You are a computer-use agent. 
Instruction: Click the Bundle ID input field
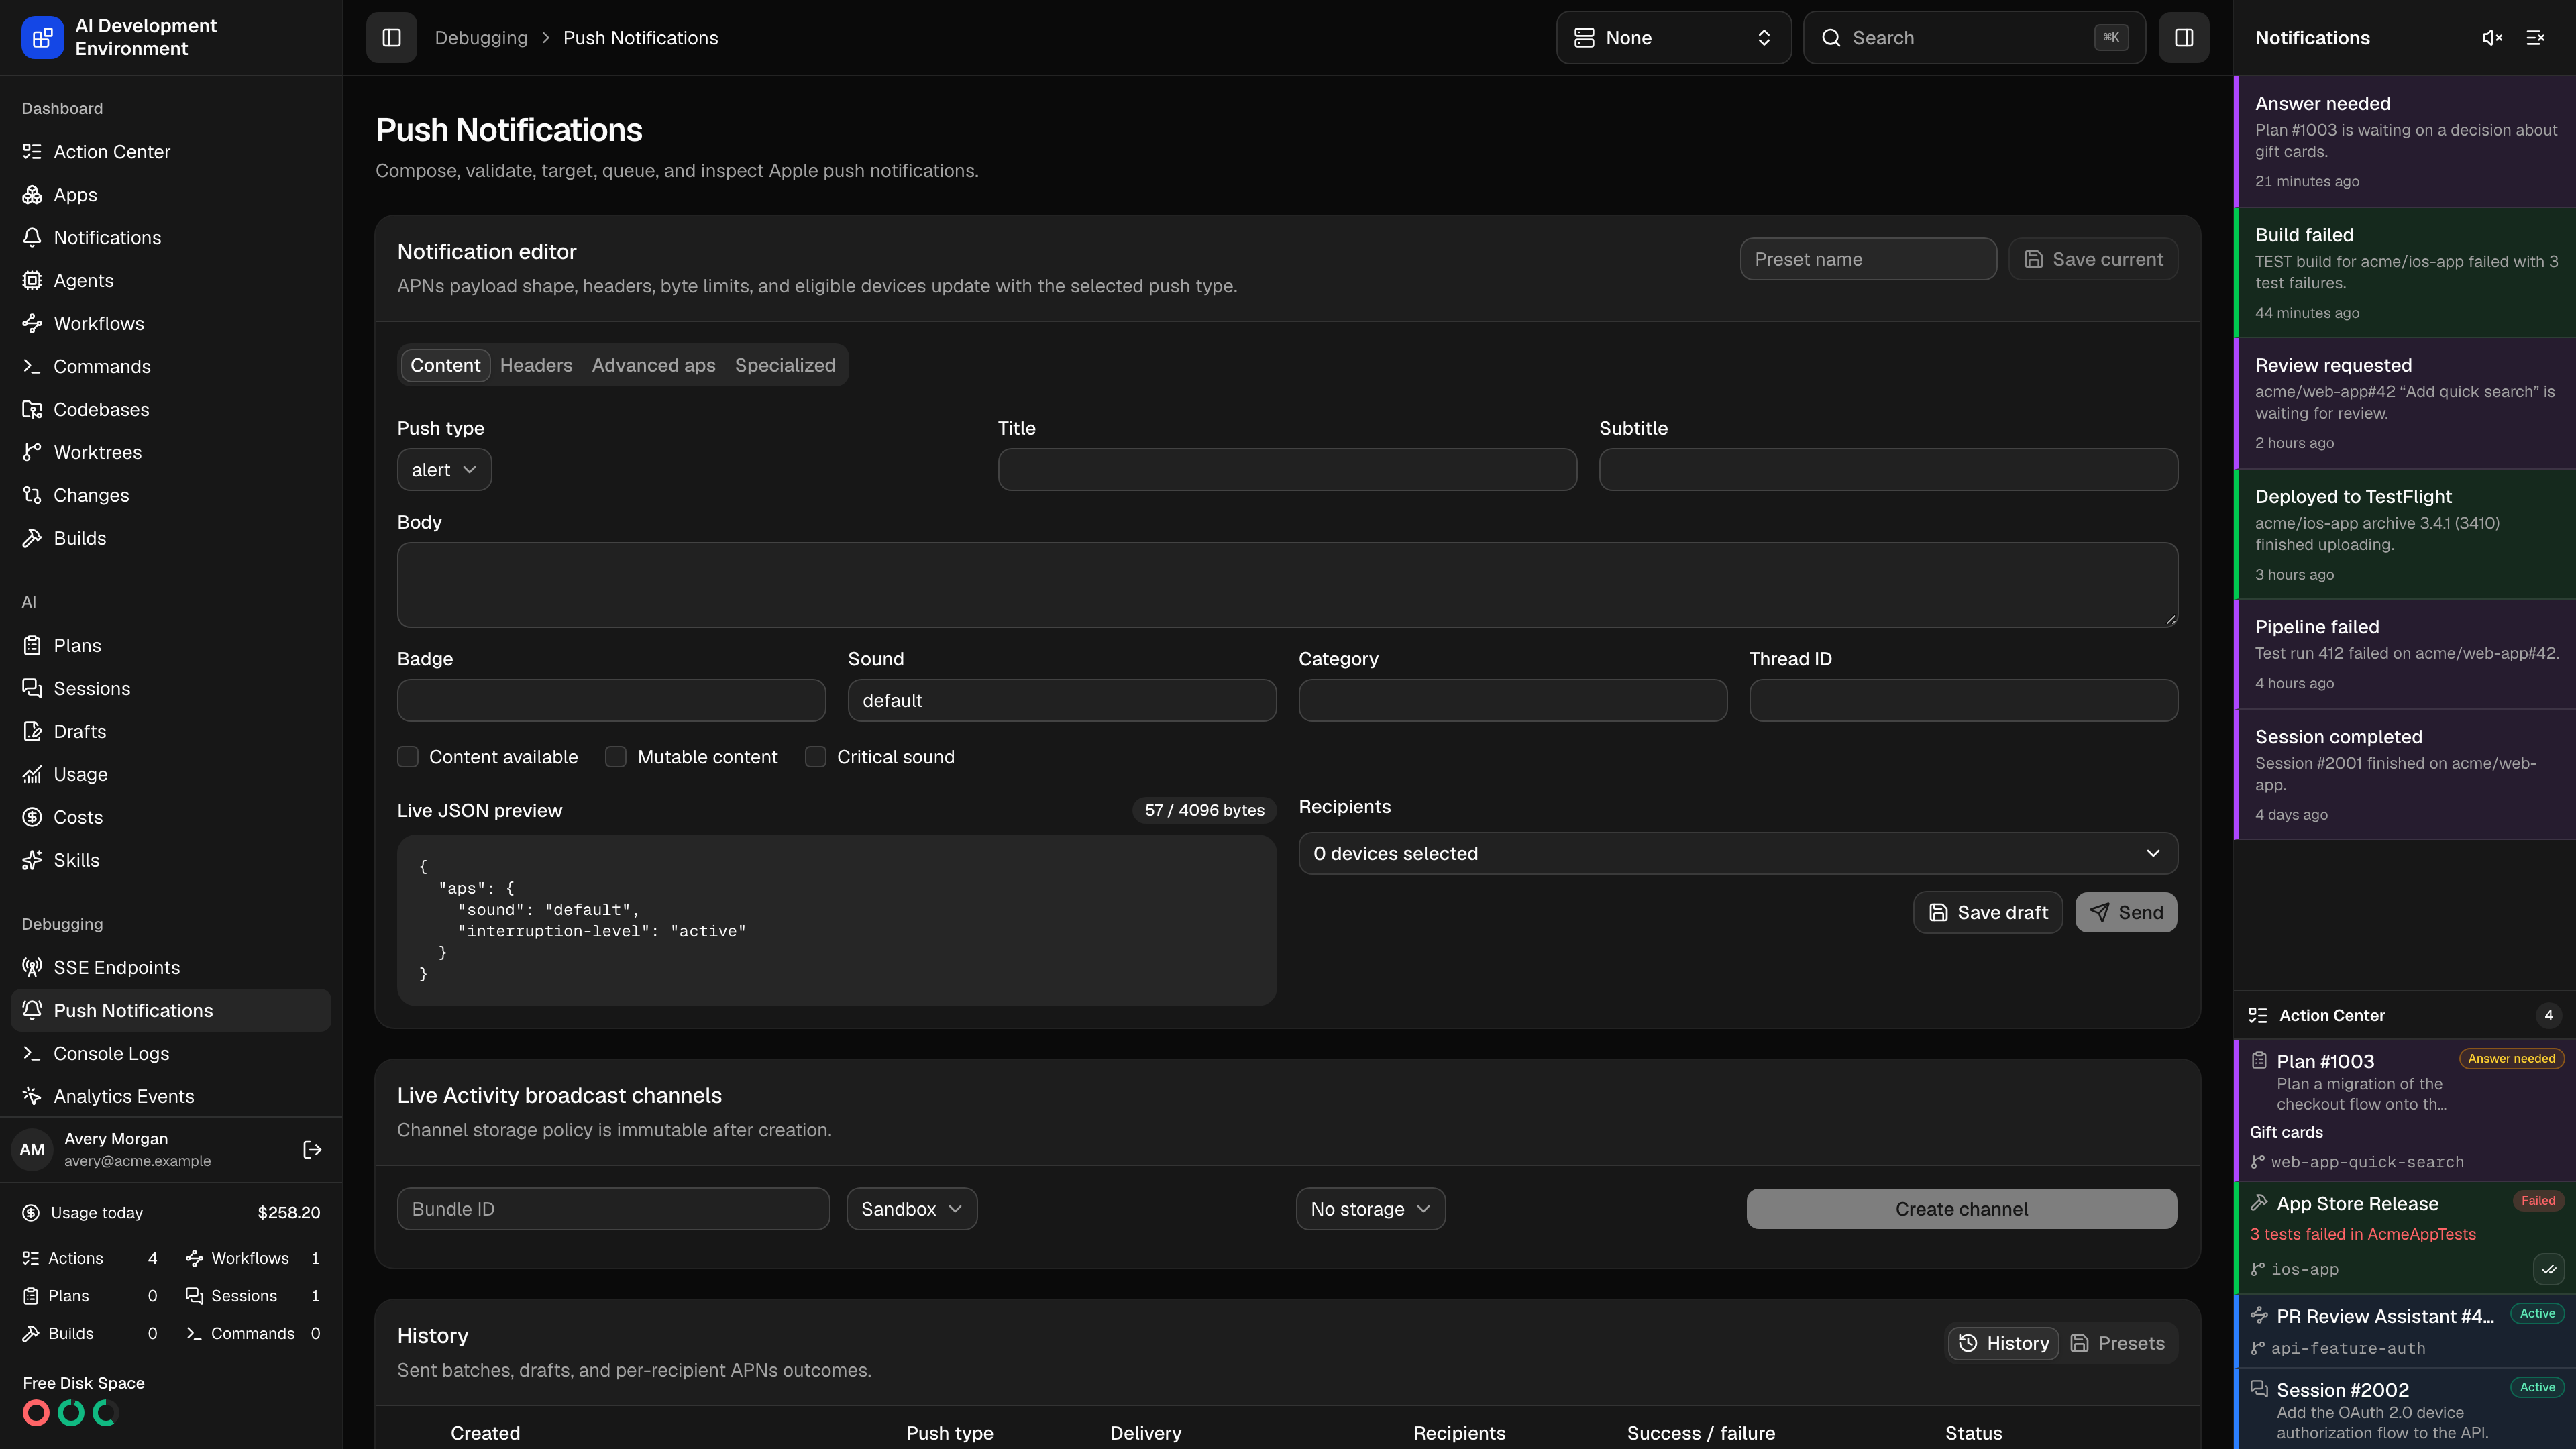(614, 1210)
